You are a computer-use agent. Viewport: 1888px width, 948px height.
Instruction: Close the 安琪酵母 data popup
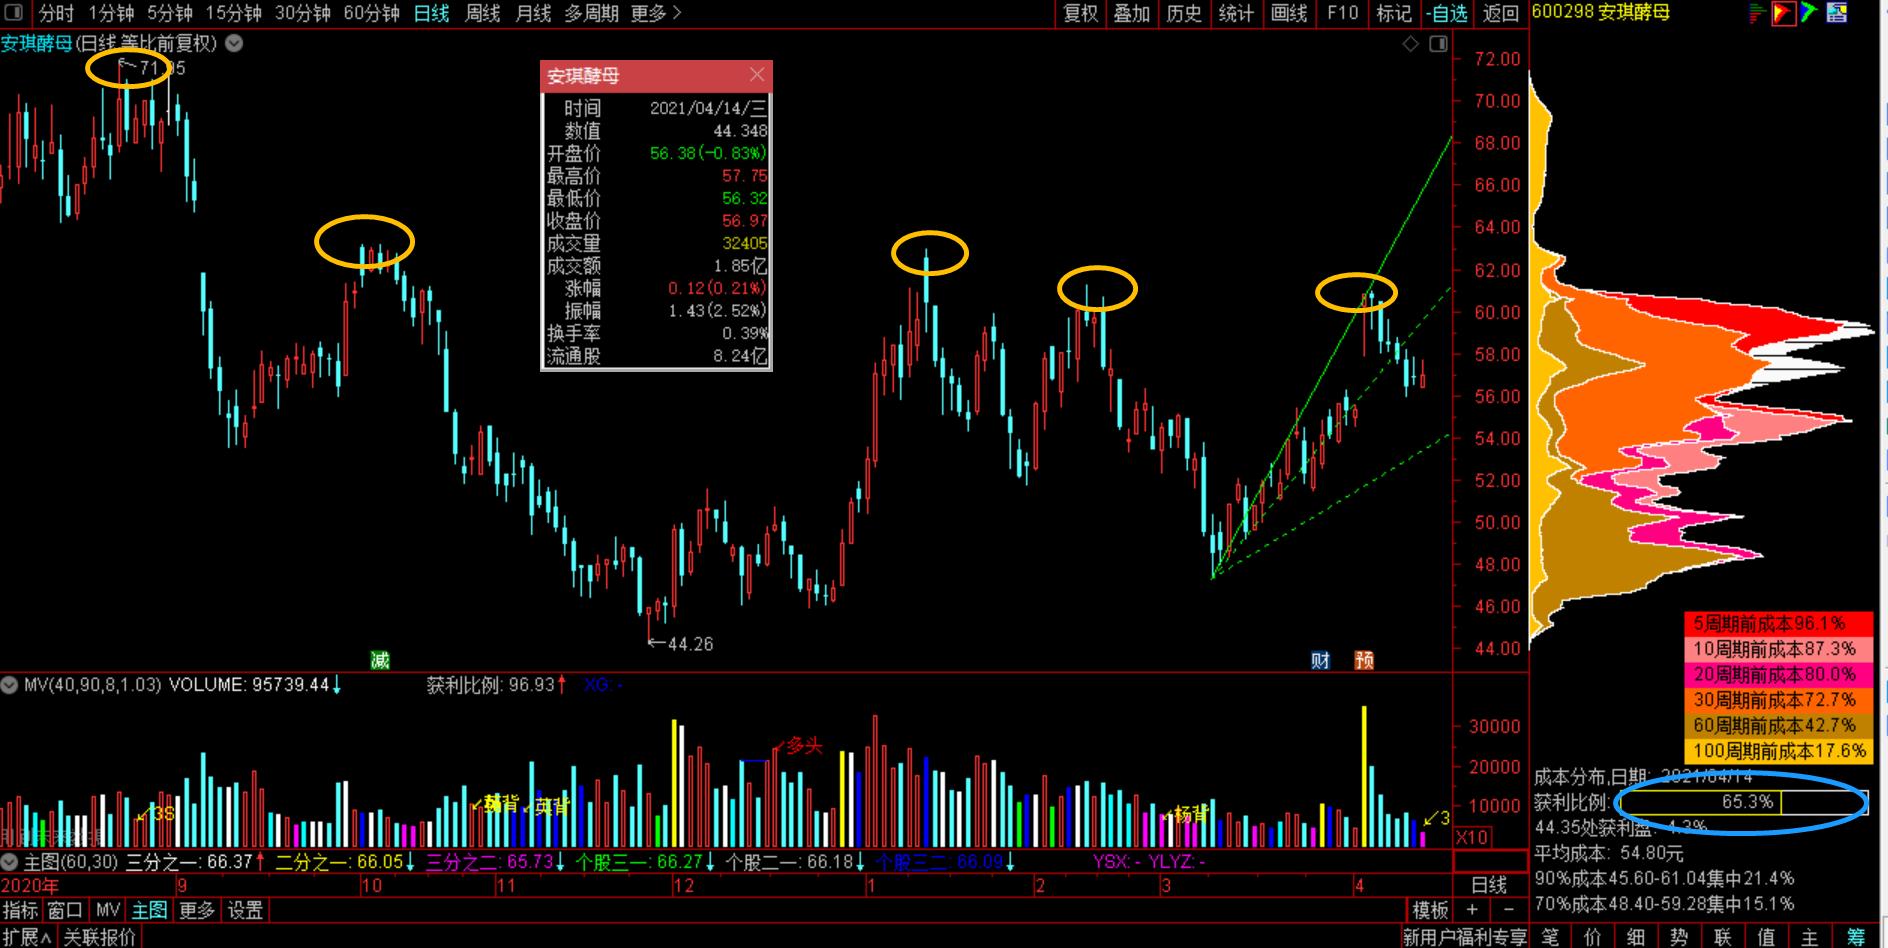point(757,75)
